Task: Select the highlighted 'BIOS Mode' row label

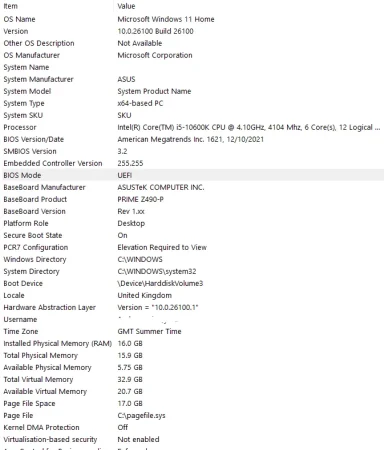Action: pos(22,175)
